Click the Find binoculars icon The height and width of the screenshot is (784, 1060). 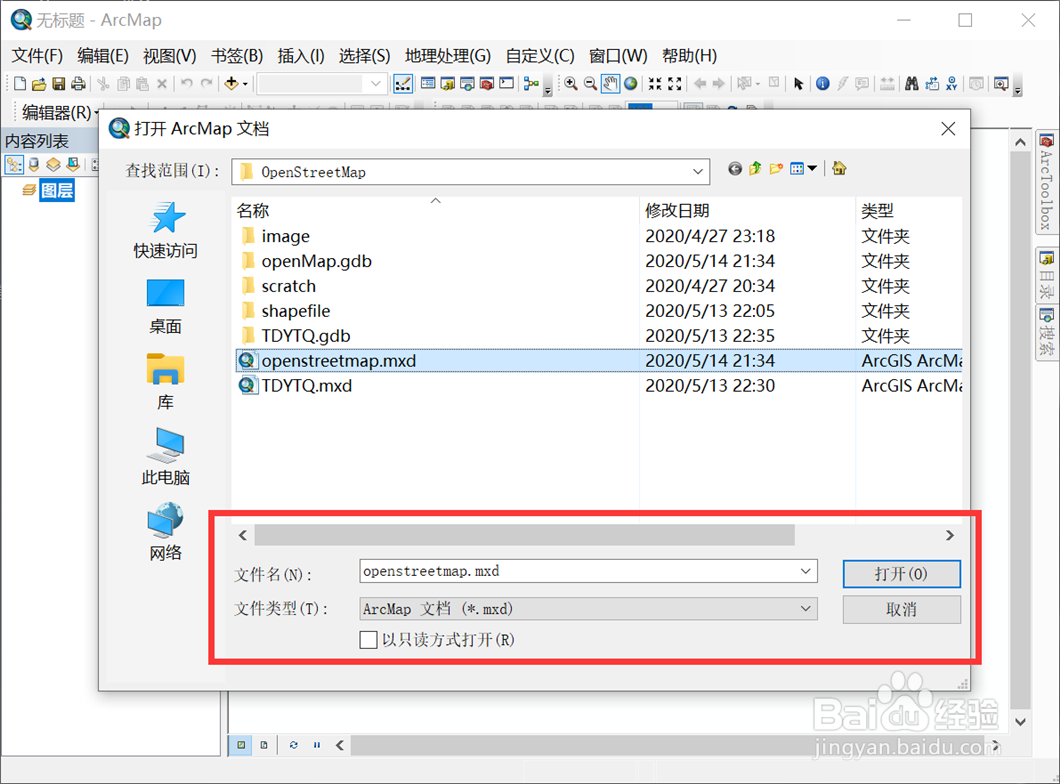912,83
